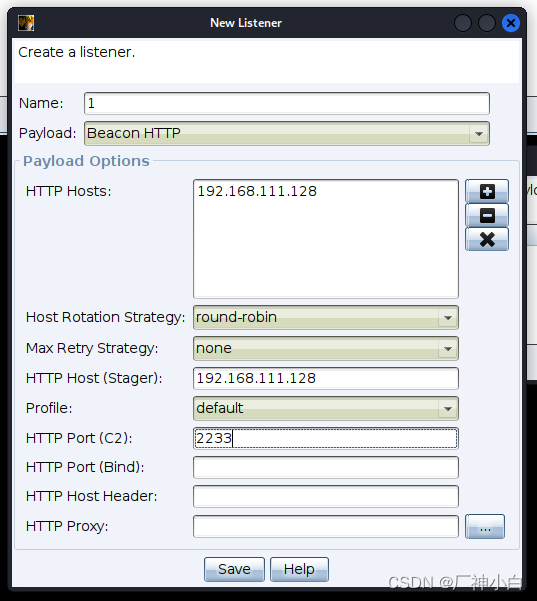Click the maximize circle in title bar
This screenshot has width=537, height=601.
click(487, 23)
